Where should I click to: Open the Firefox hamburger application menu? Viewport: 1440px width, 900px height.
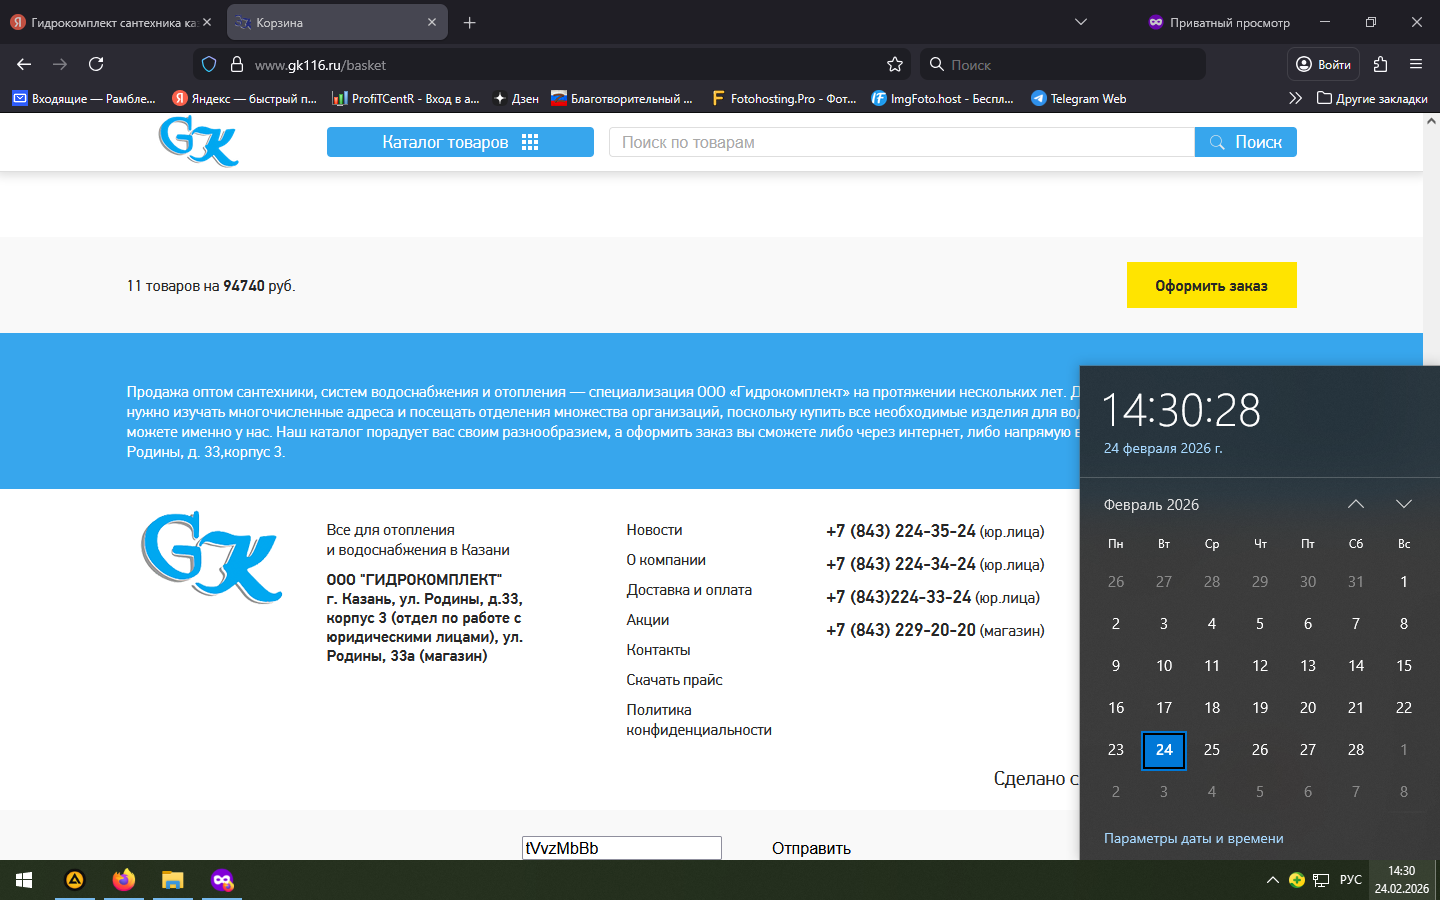pos(1415,65)
